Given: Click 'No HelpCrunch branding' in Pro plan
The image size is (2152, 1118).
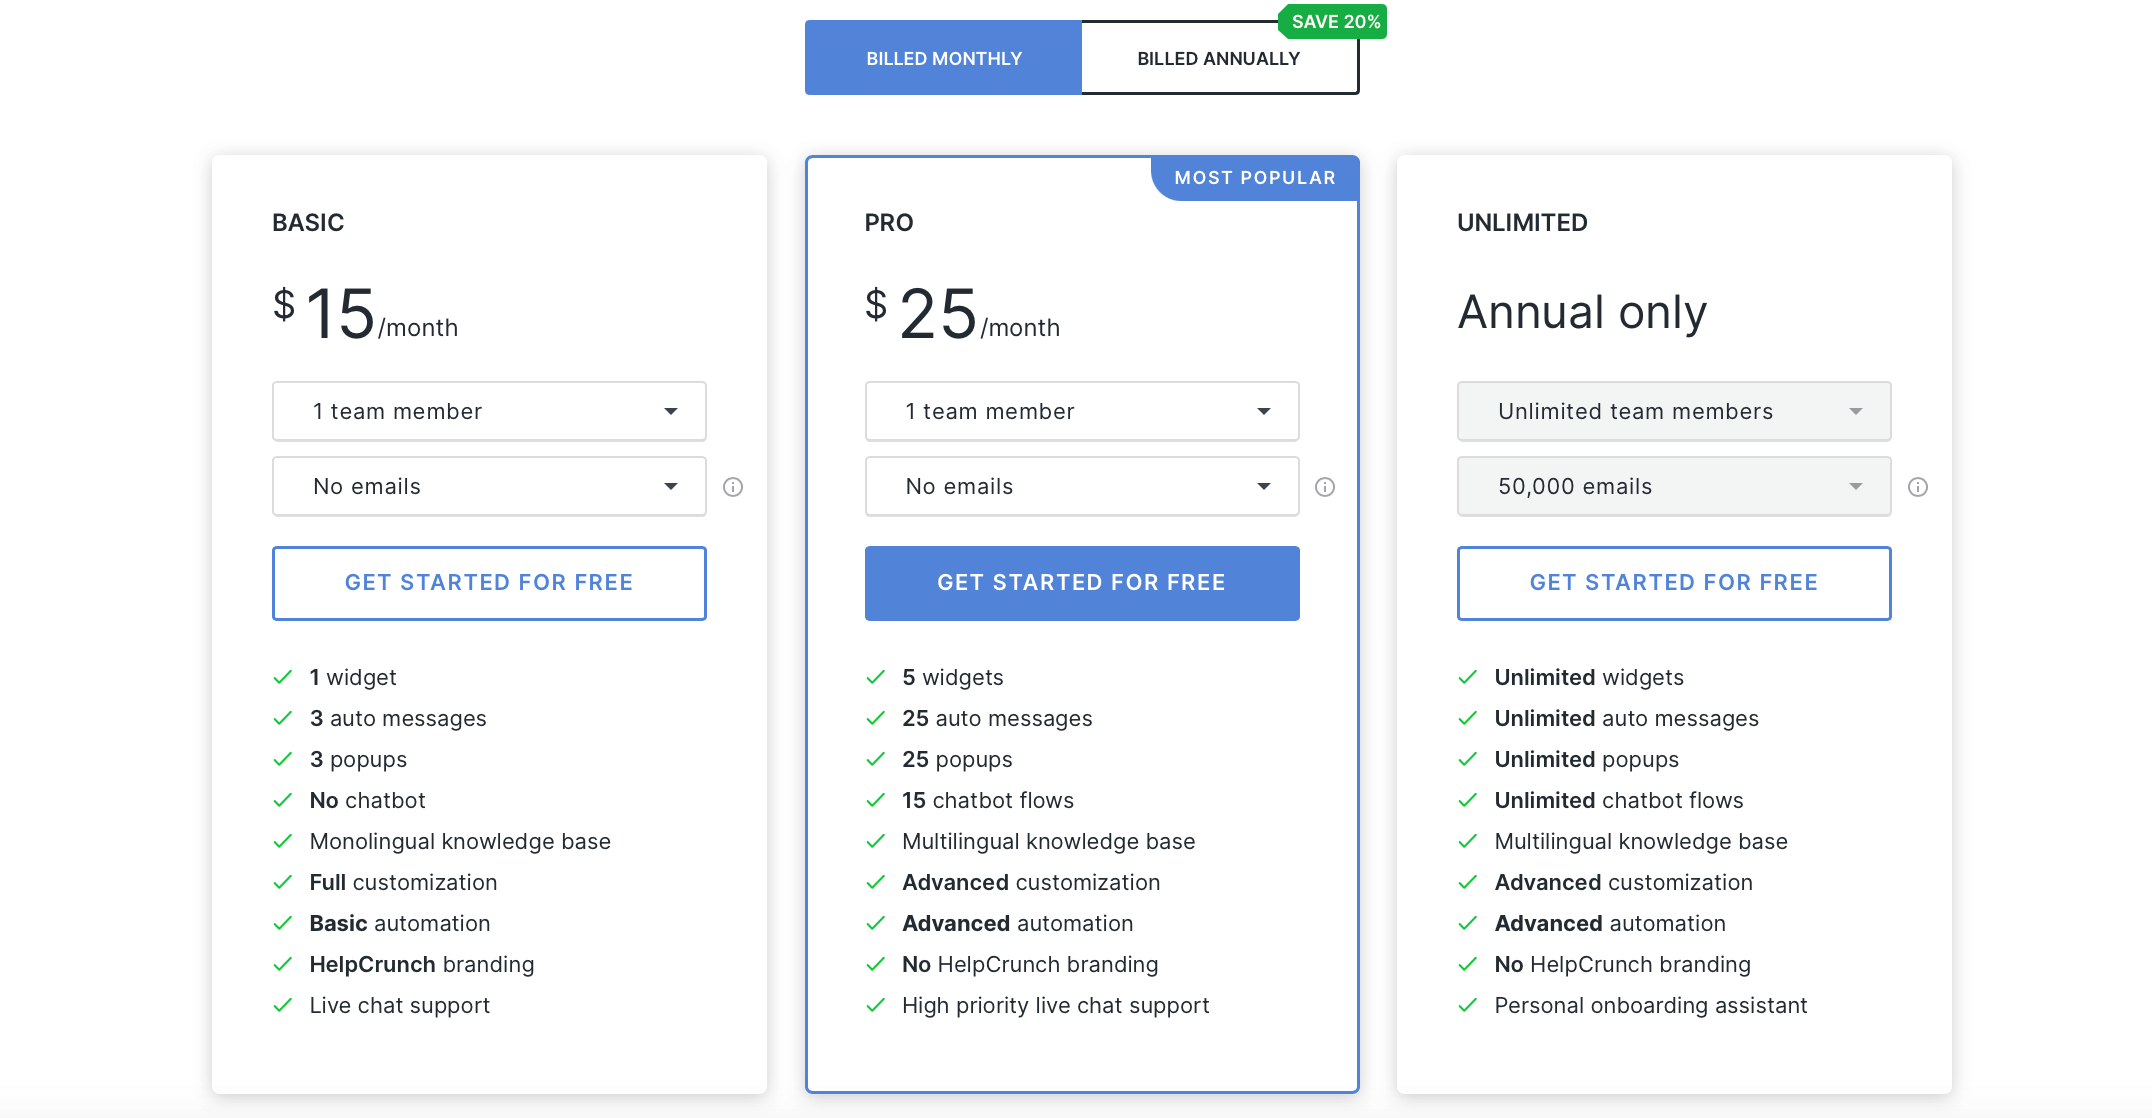Looking at the screenshot, I should pyautogui.click(x=1030, y=964).
